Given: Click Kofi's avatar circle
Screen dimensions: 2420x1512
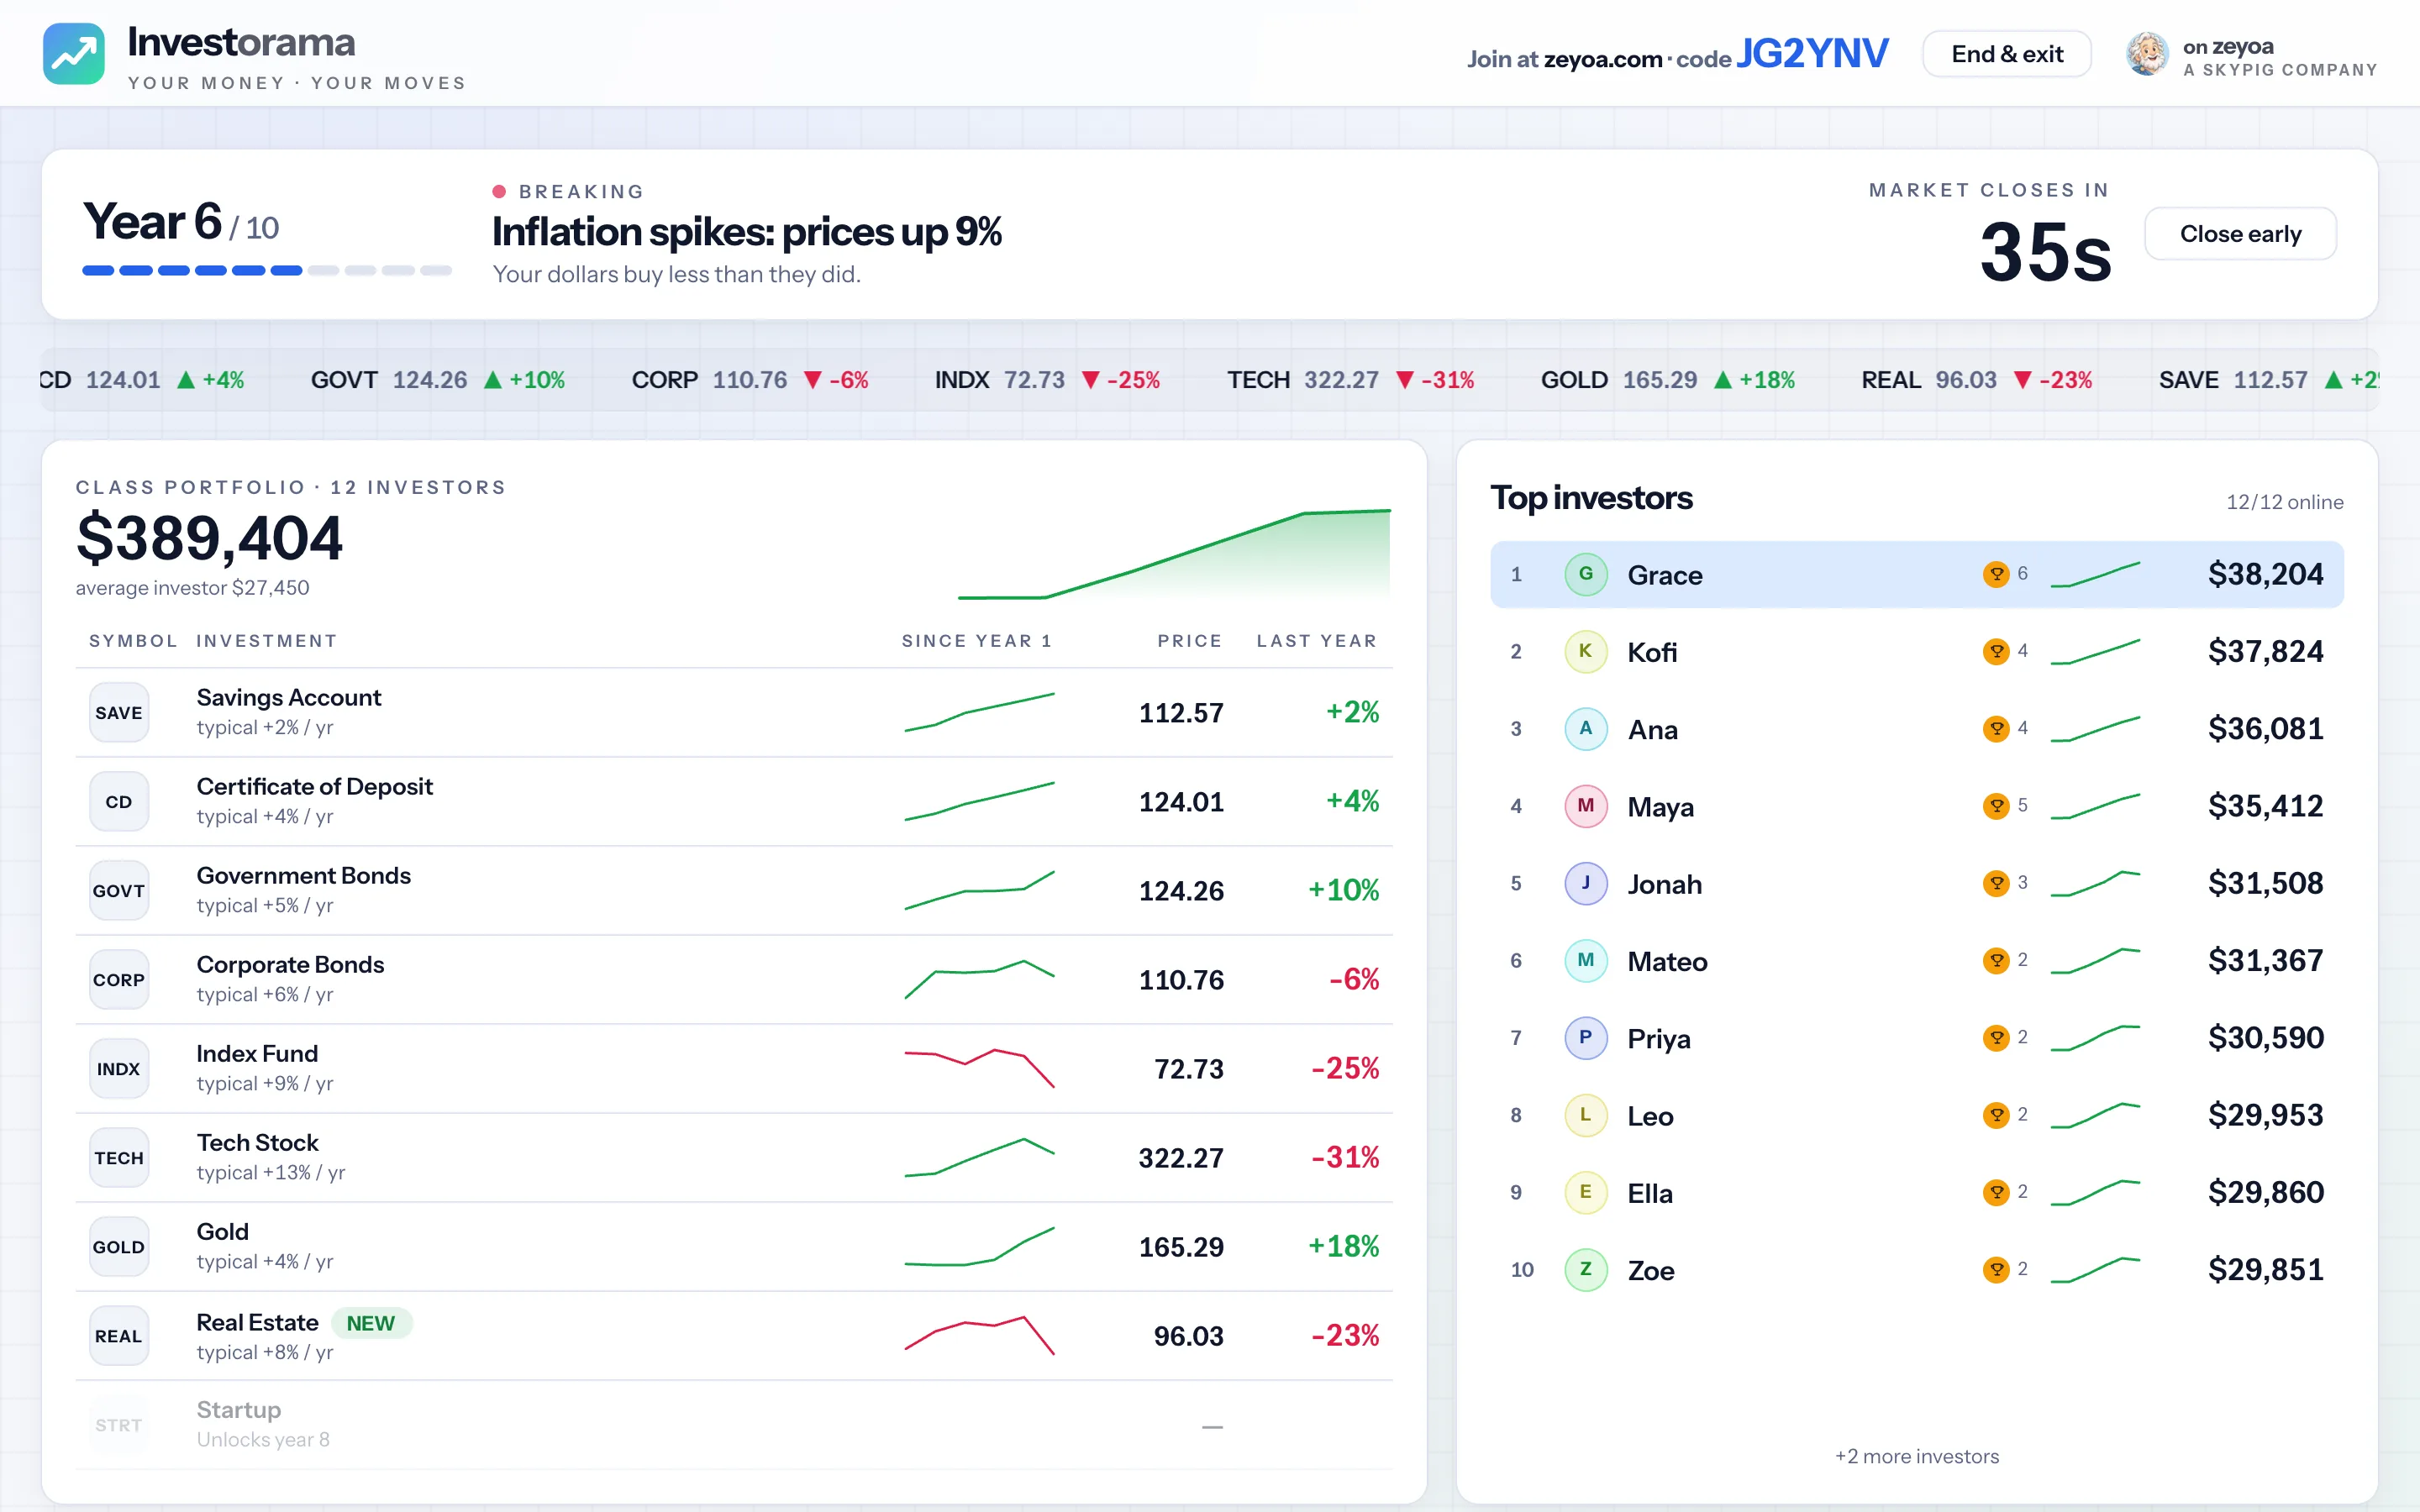Looking at the screenshot, I should tap(1586, 651).
